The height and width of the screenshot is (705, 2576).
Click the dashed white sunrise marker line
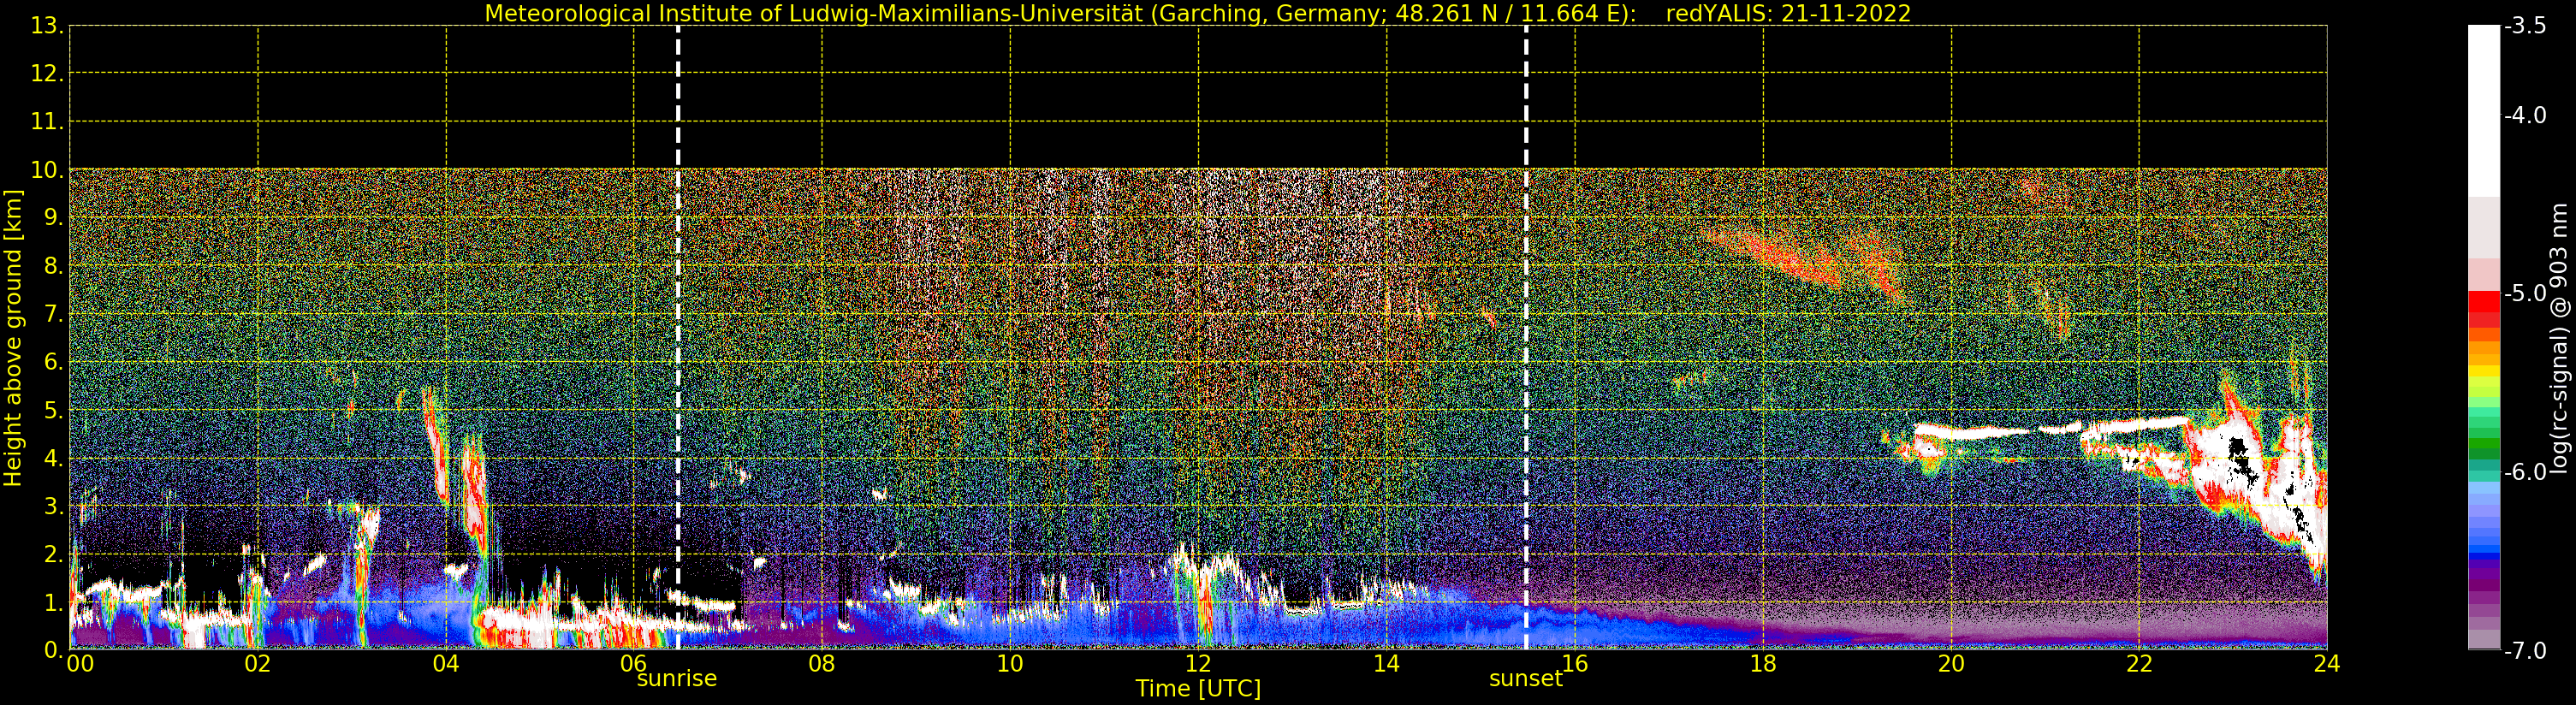coord(678,338)
